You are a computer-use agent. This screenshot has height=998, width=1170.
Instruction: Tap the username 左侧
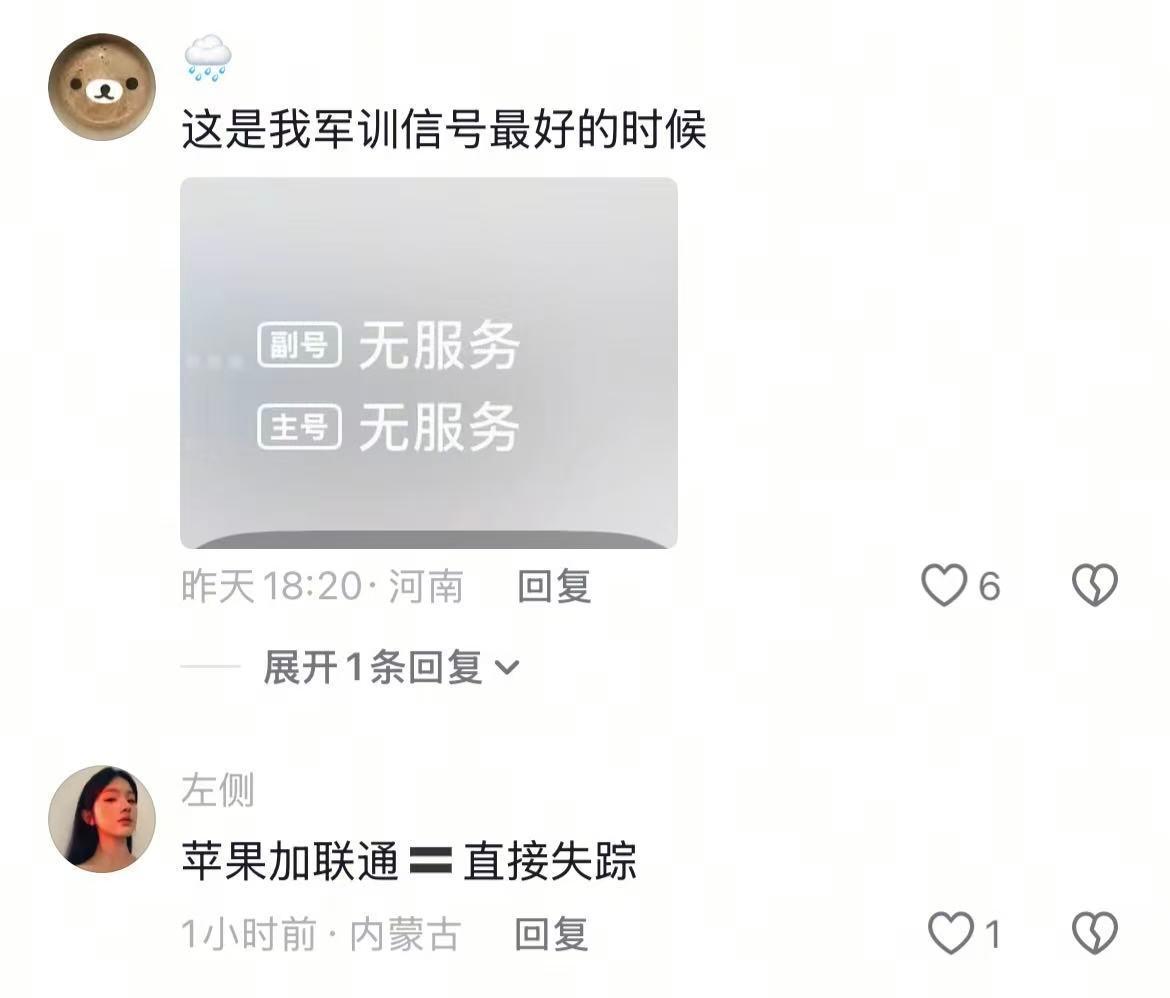218,790
